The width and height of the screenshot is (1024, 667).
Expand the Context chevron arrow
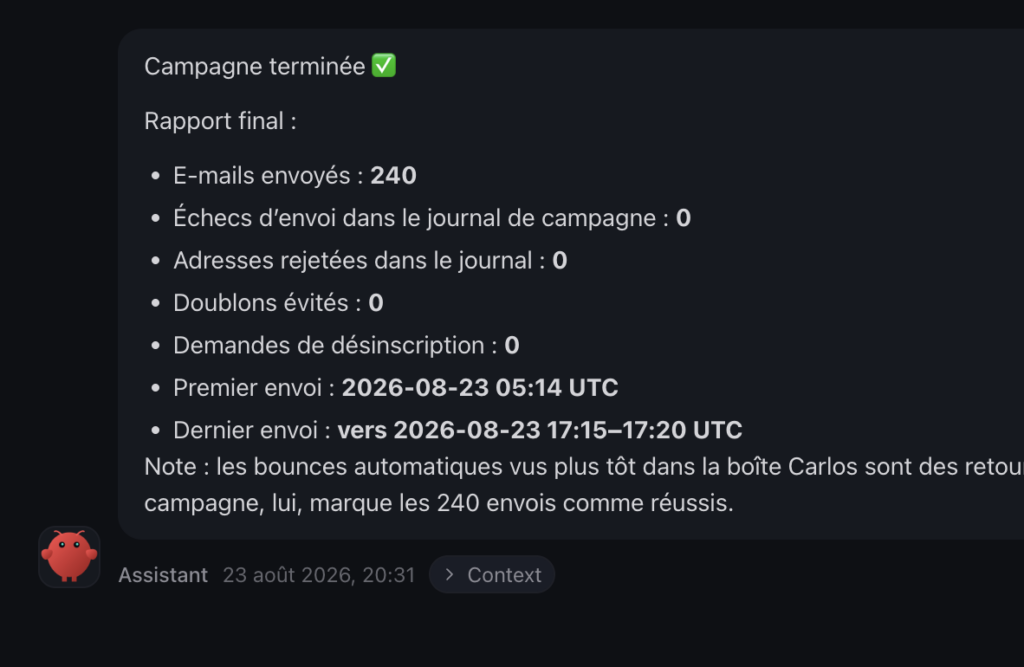[449, 575]
